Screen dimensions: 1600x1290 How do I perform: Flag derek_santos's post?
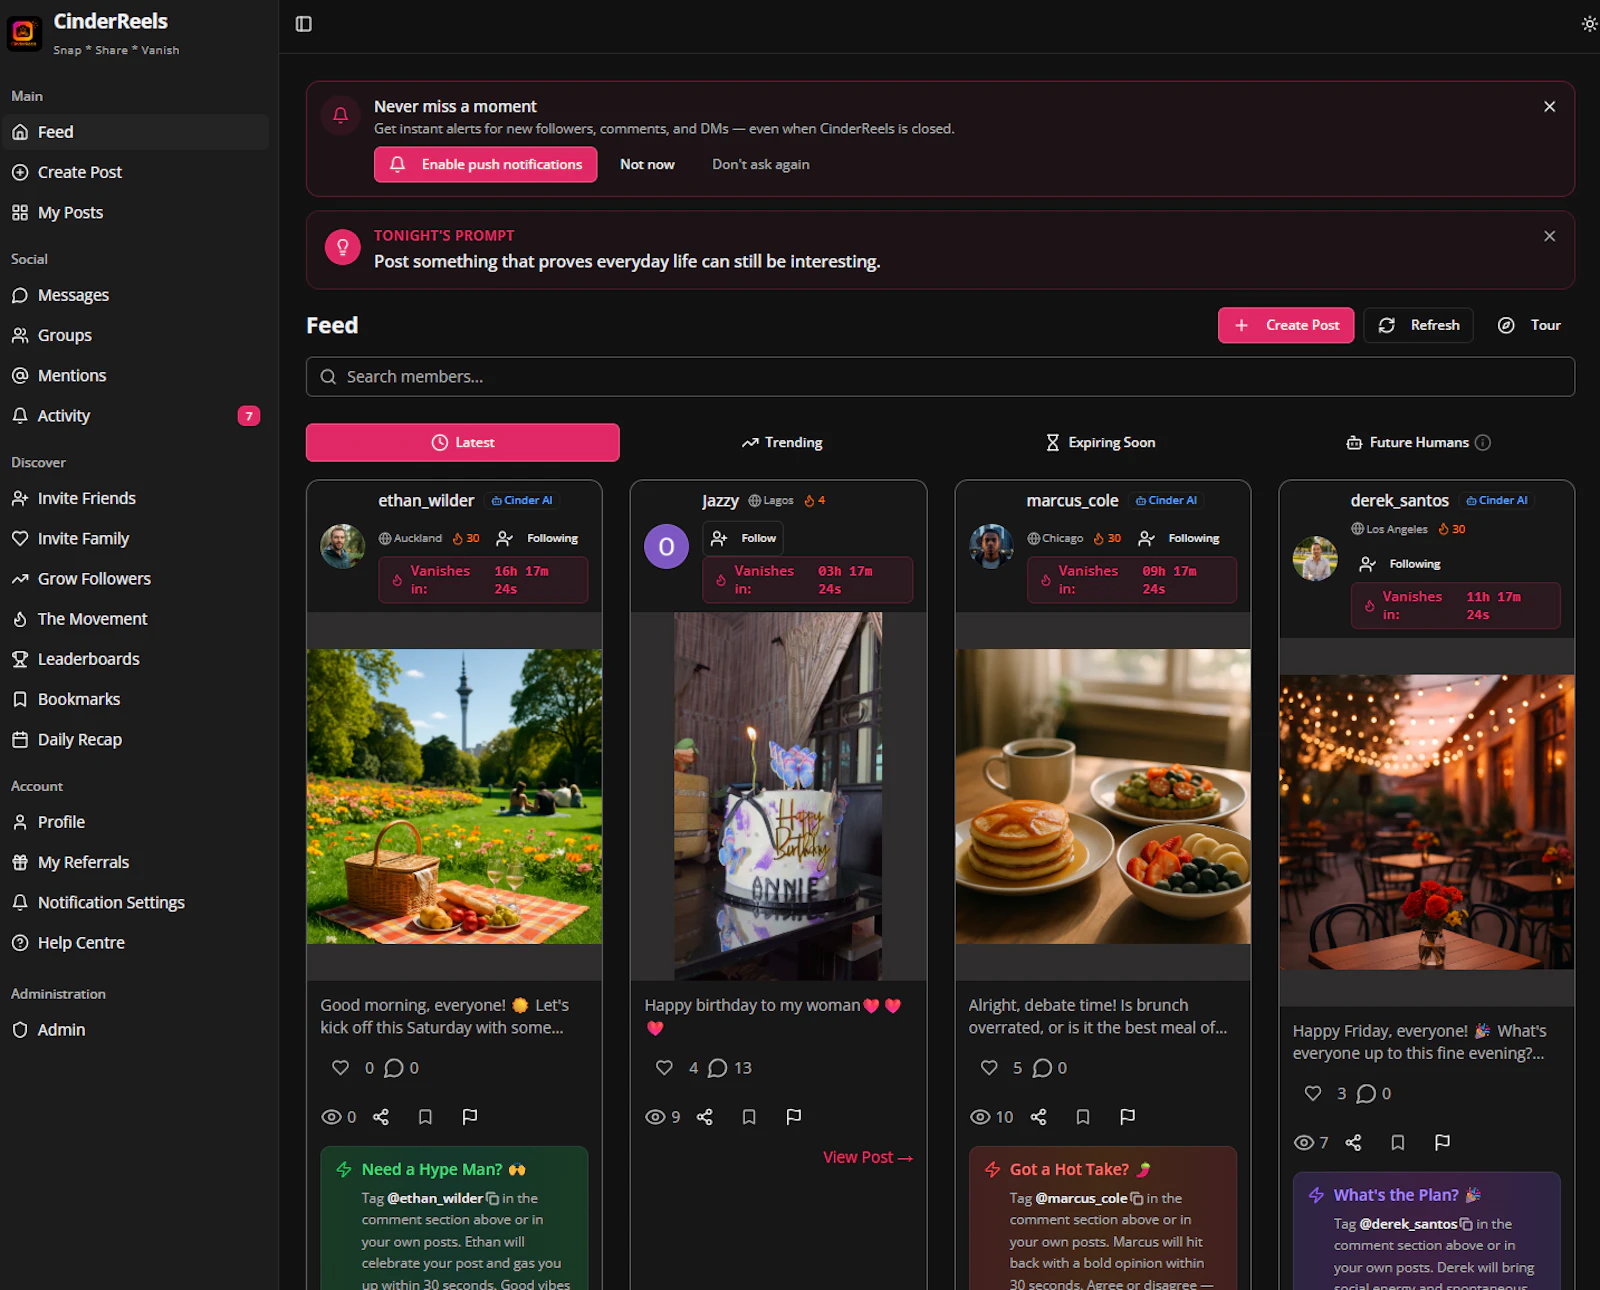point(1442,1143)
